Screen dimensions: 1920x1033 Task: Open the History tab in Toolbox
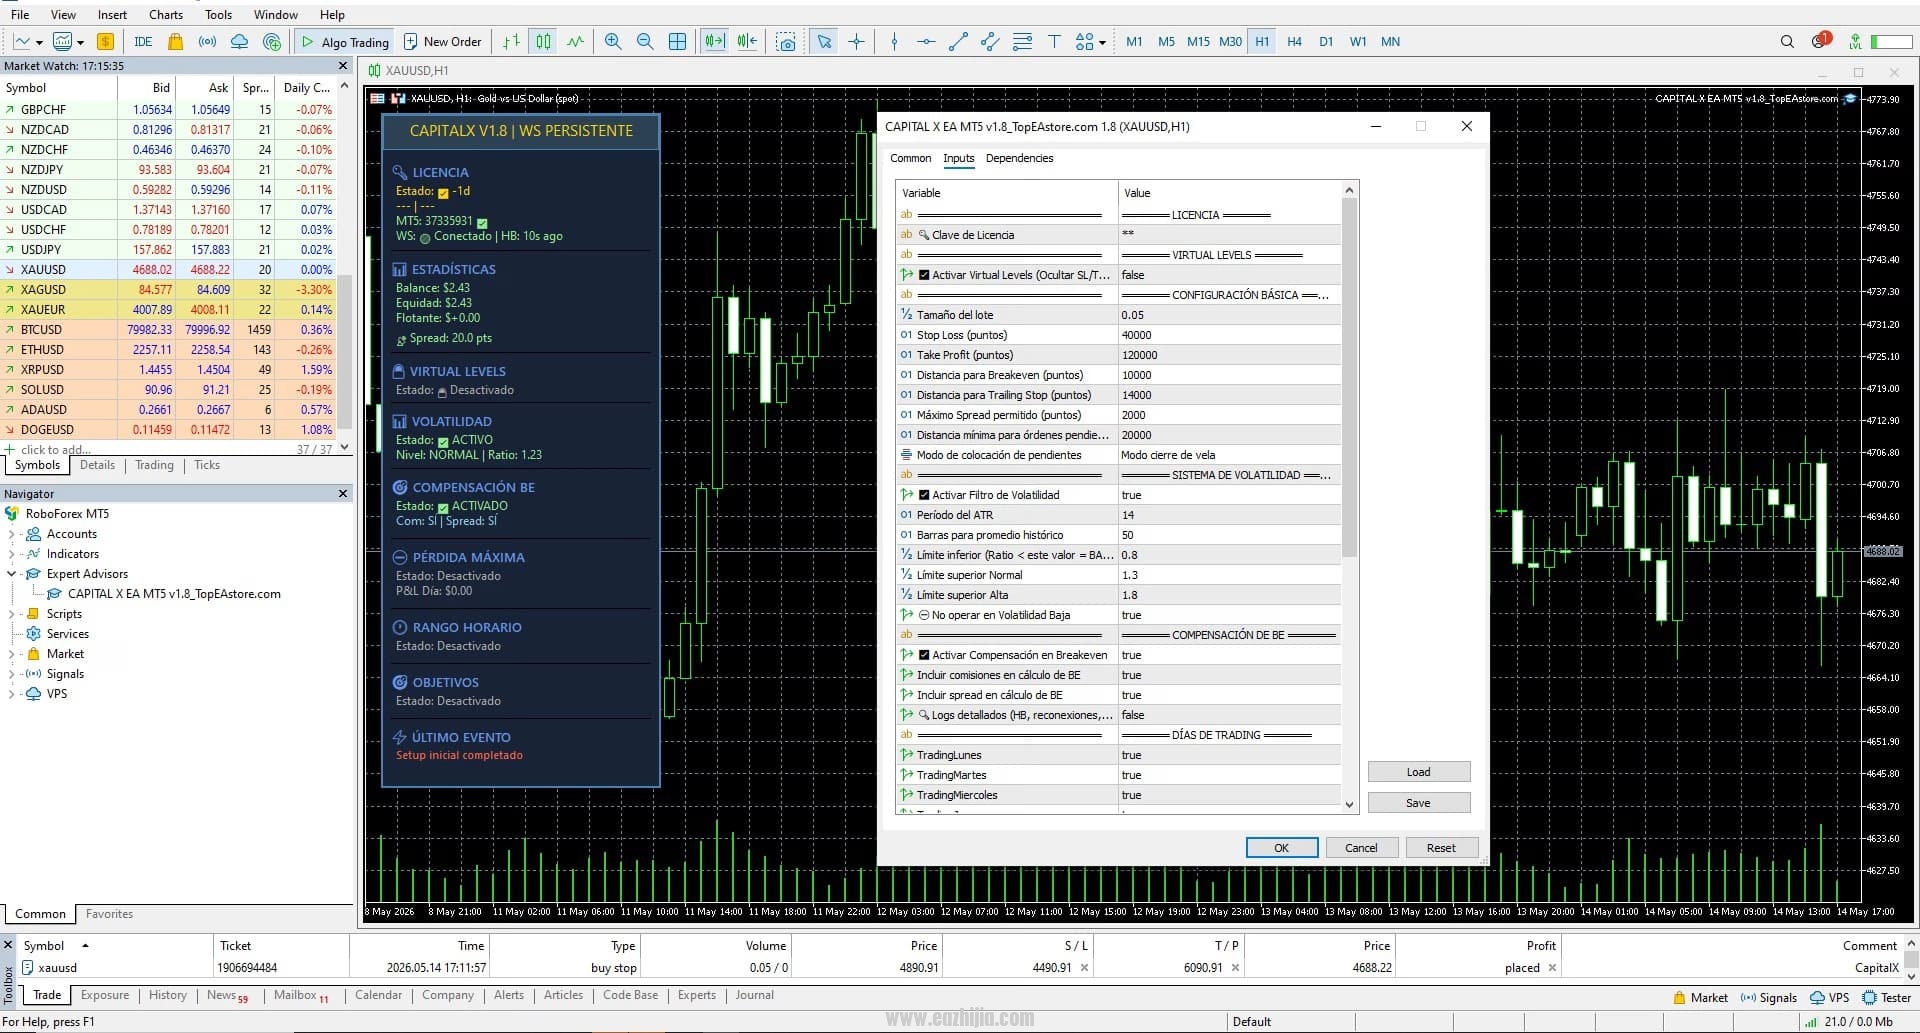[x=167, y=995]
